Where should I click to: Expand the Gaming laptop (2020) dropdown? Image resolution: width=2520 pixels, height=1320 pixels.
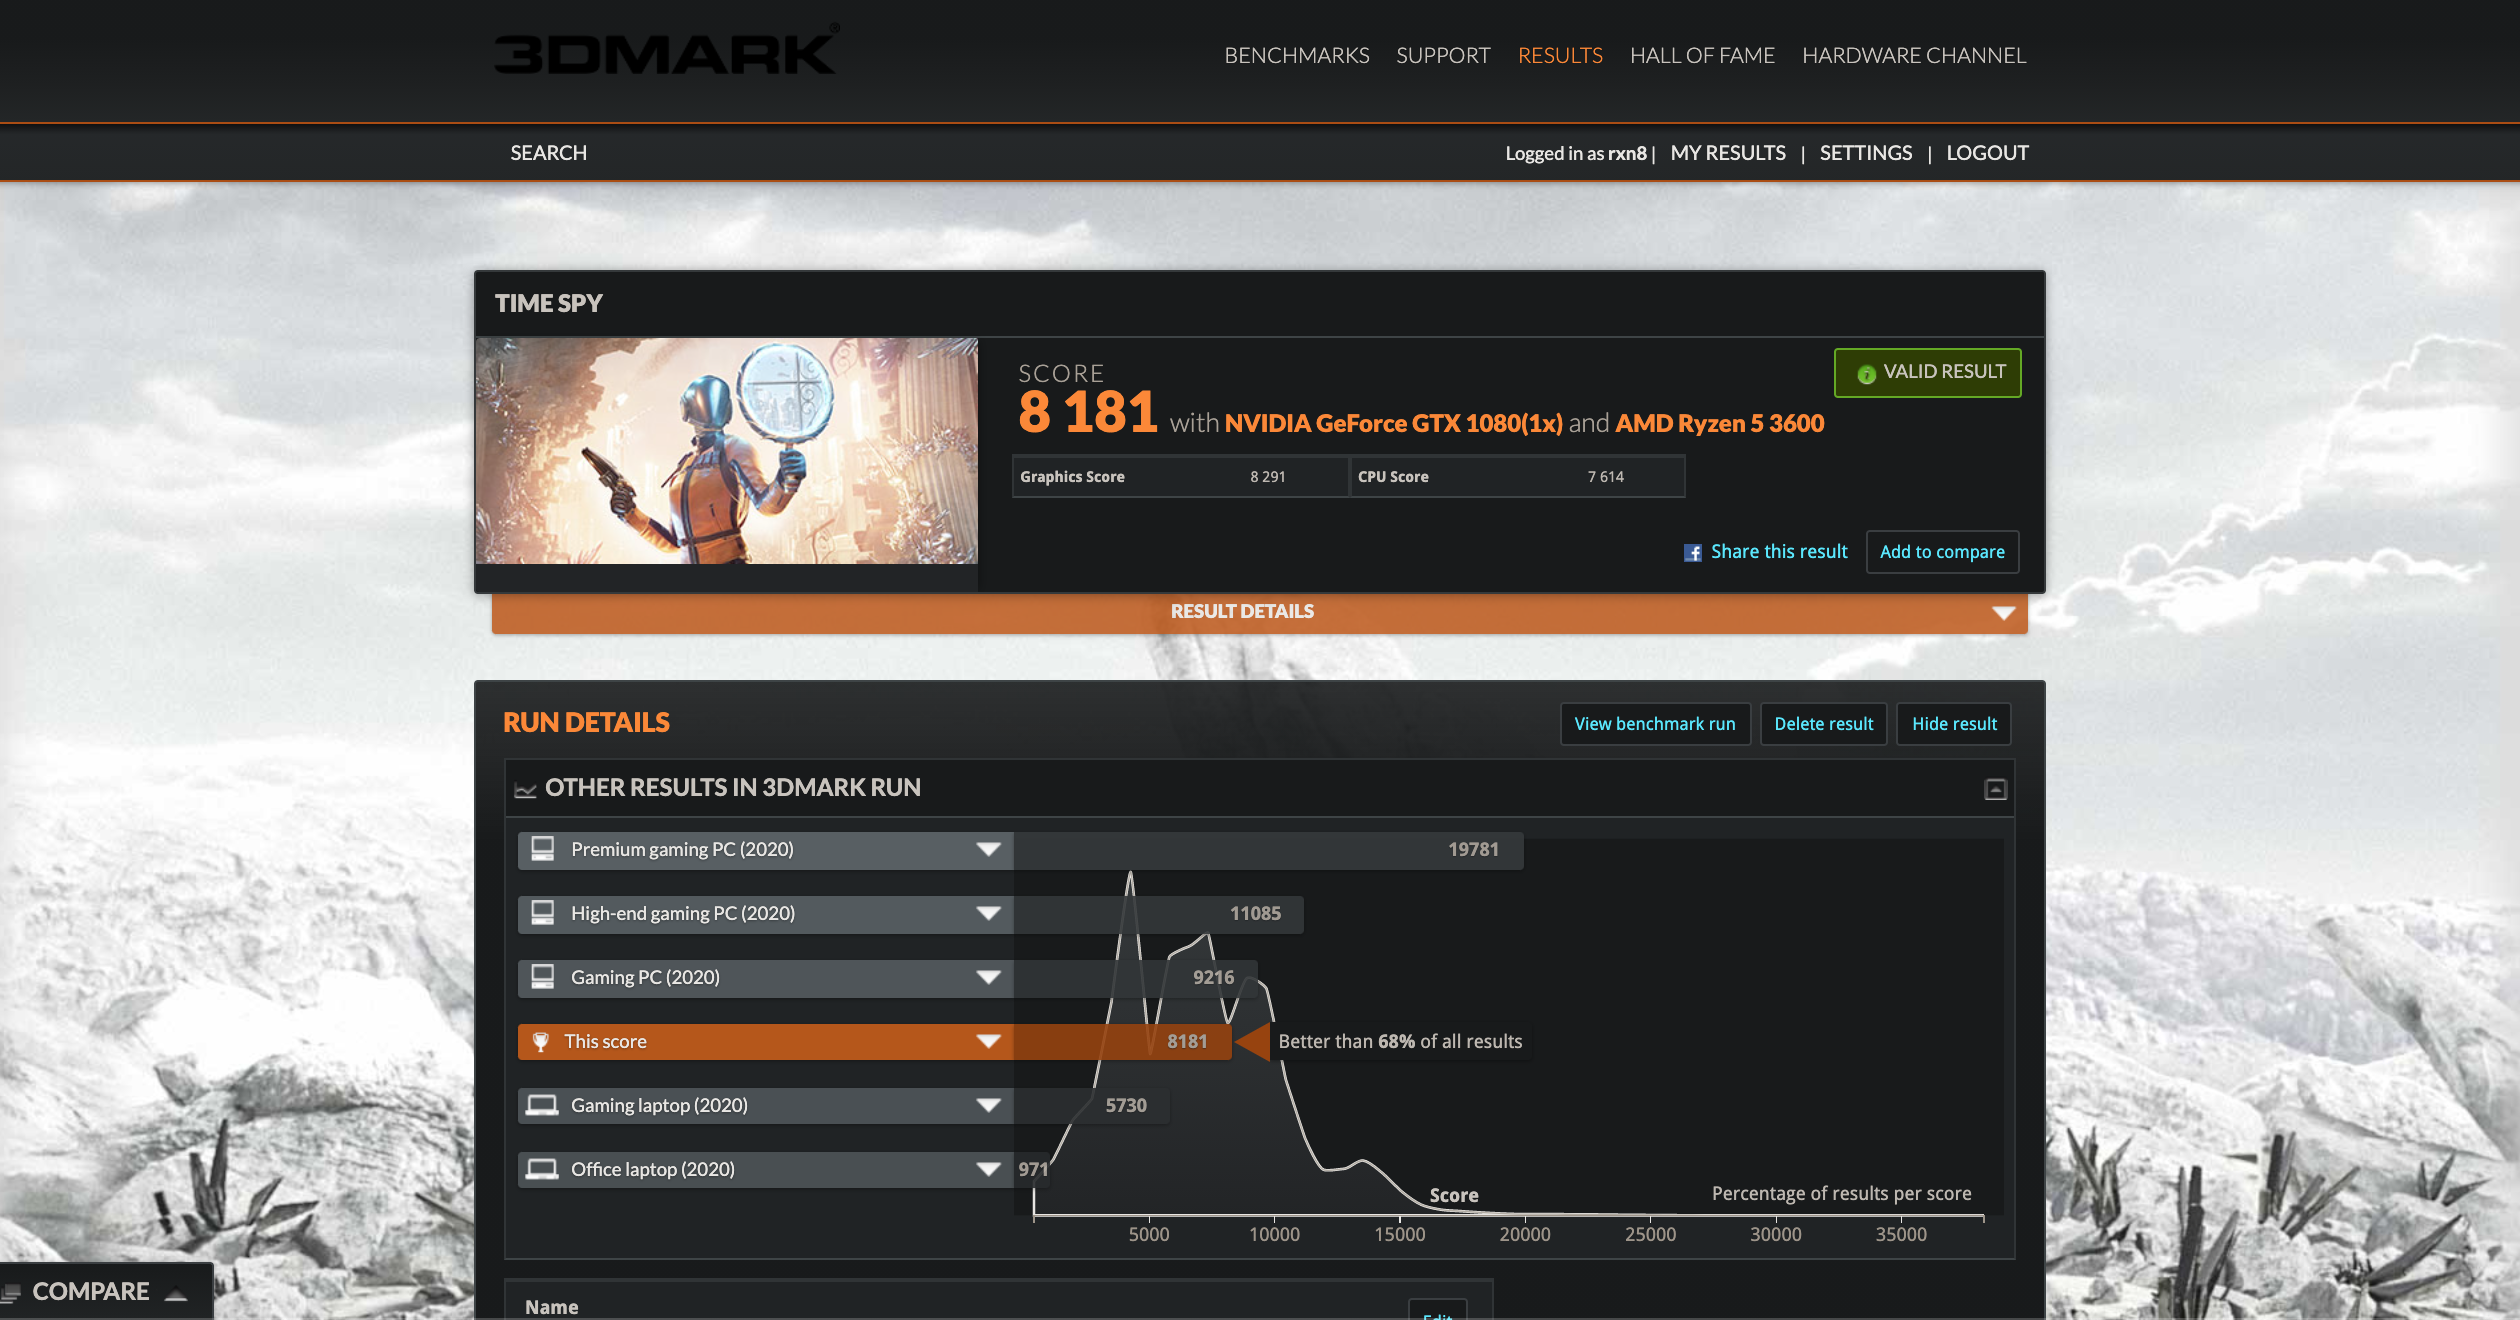pos(989,1106)
